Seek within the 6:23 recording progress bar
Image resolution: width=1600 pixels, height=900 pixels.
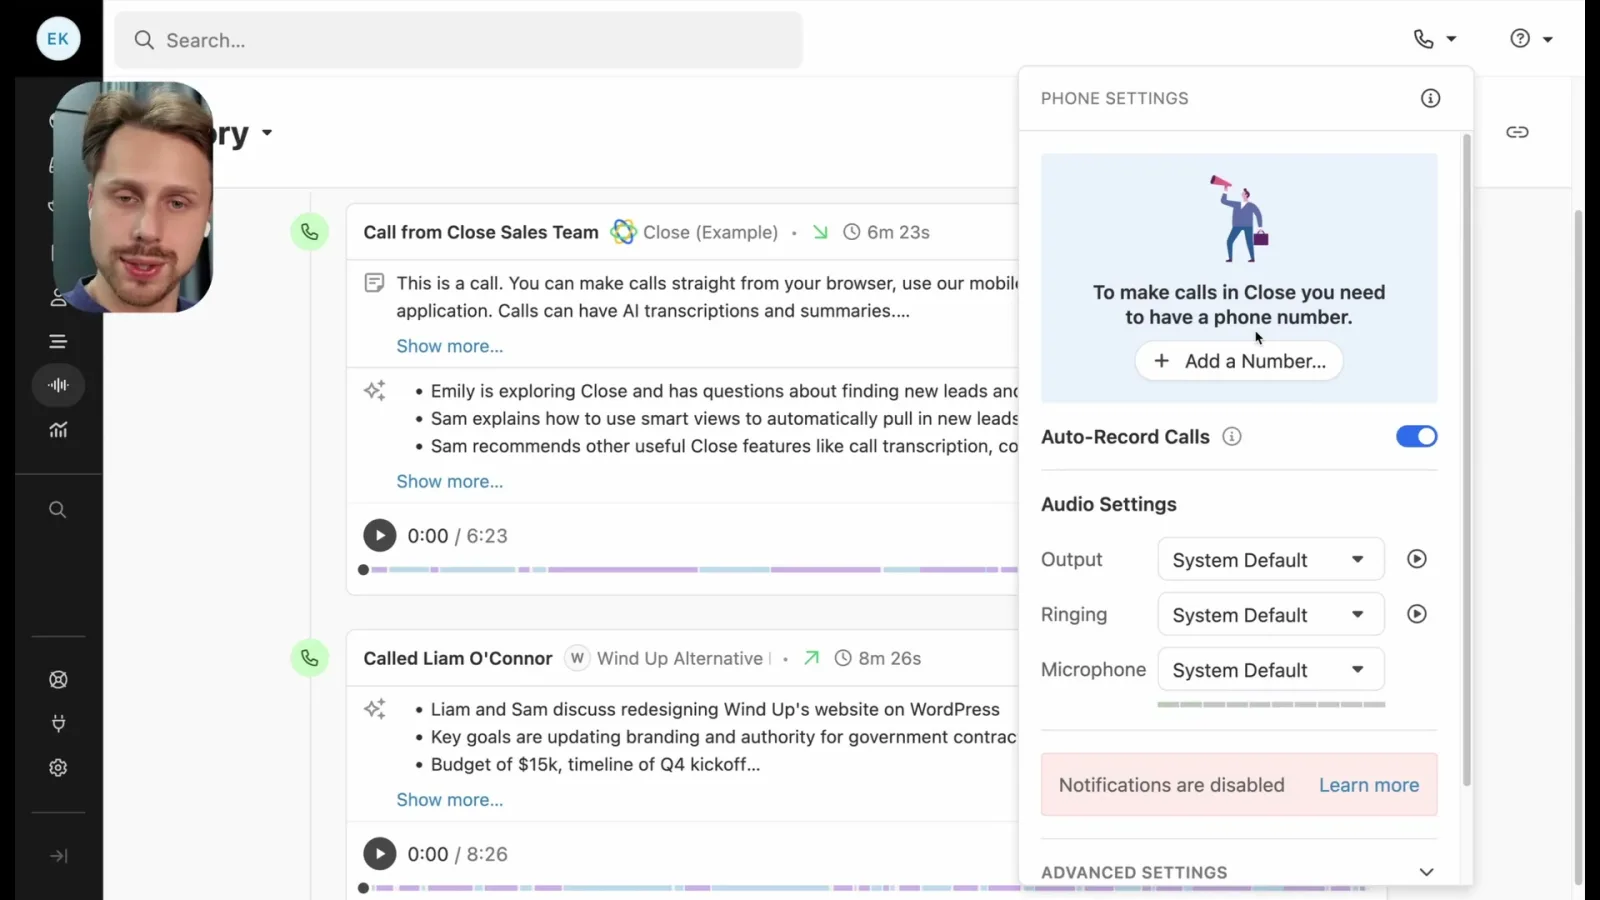tap(688, 569)
